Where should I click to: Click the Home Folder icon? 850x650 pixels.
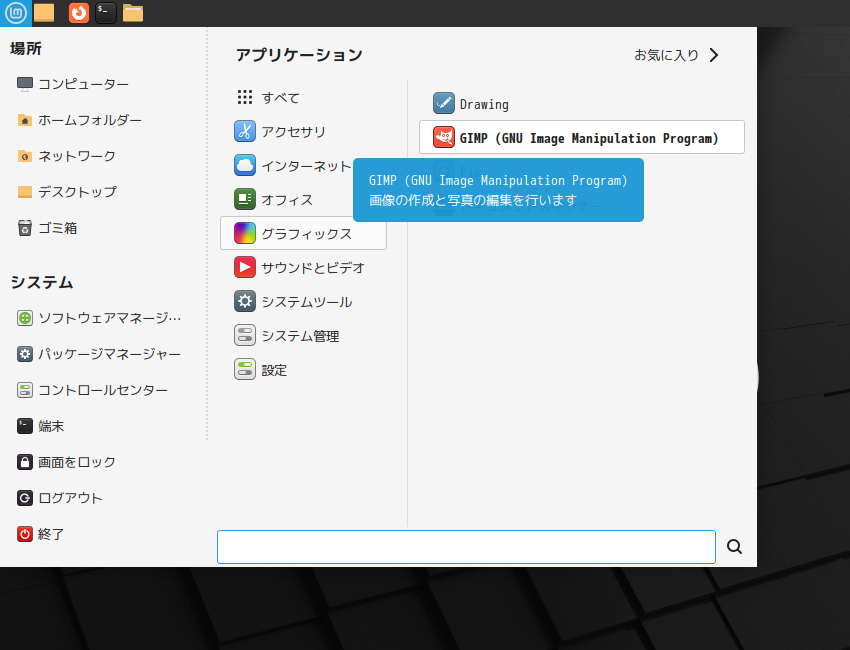tap(24, 120)
